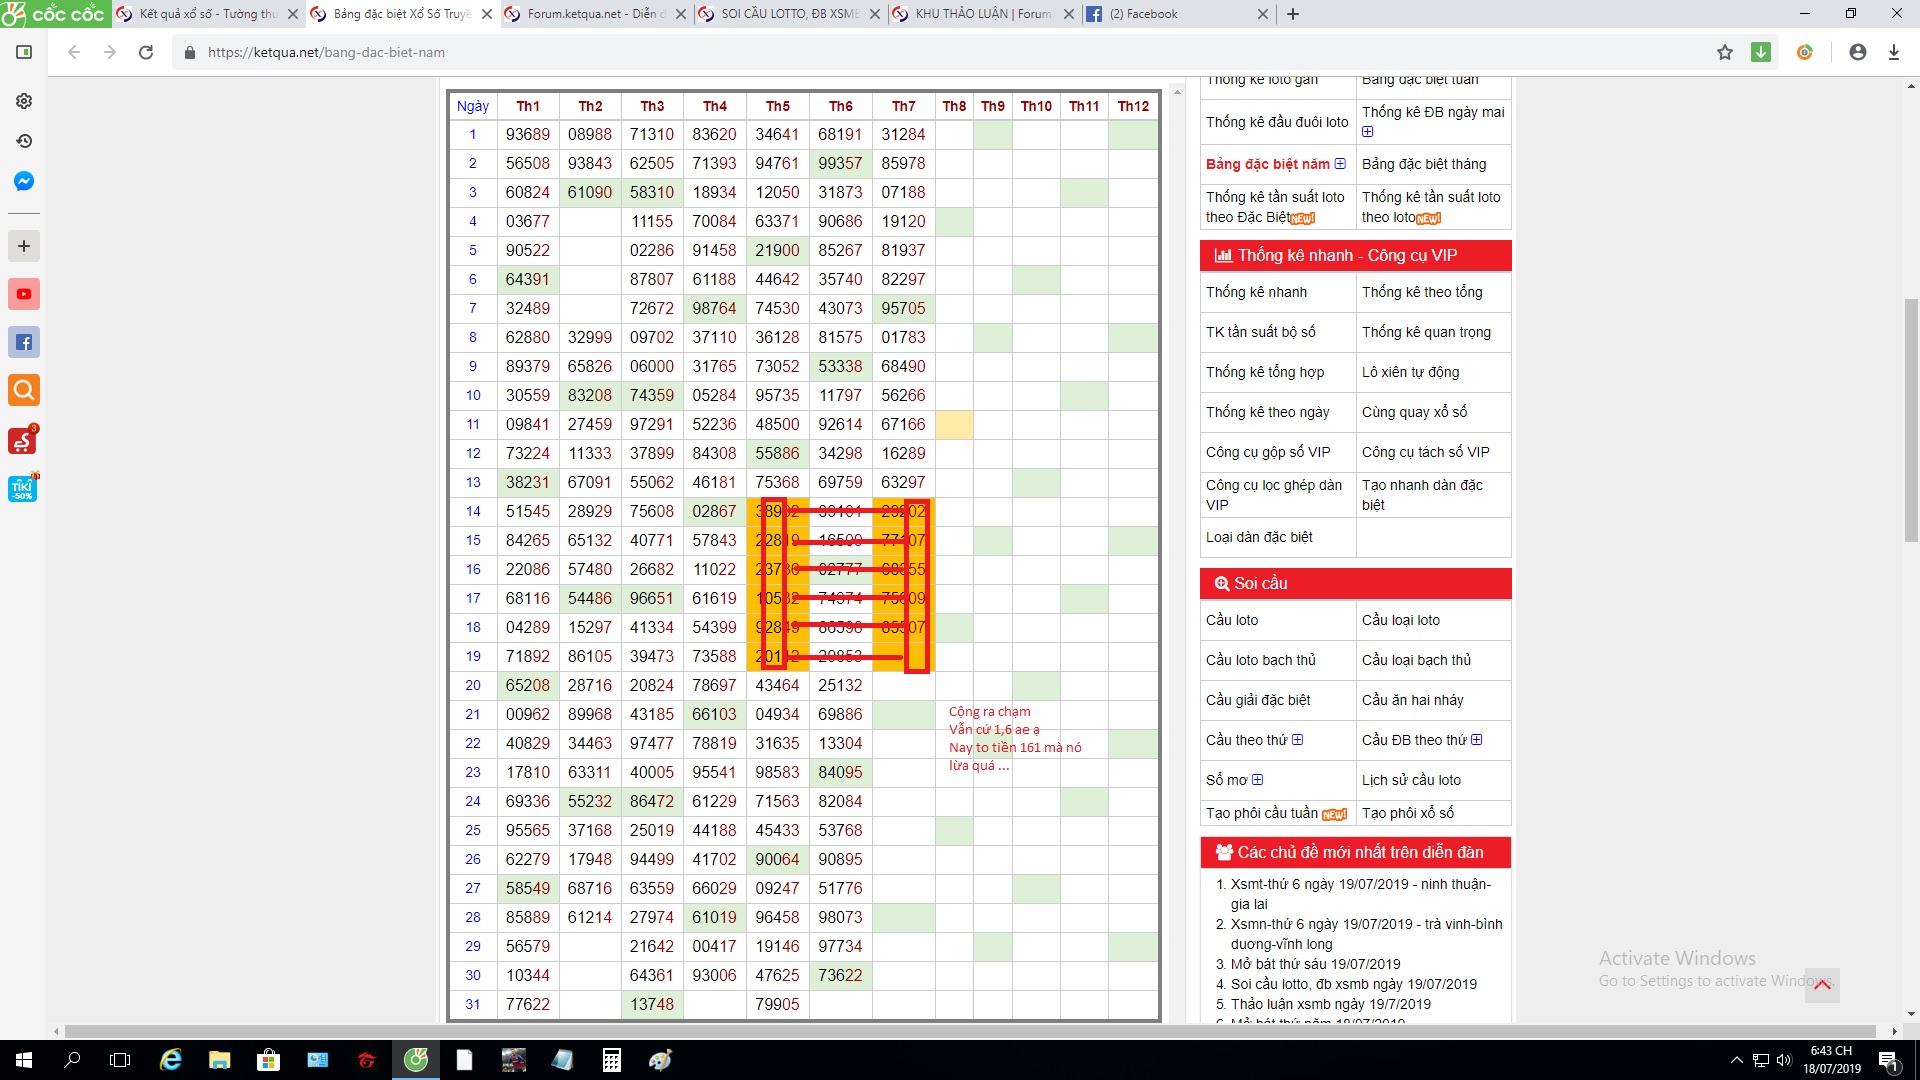1920x1080 pixels.
Task: Expand plus beside Số mơ
Action: [1258, 780]
